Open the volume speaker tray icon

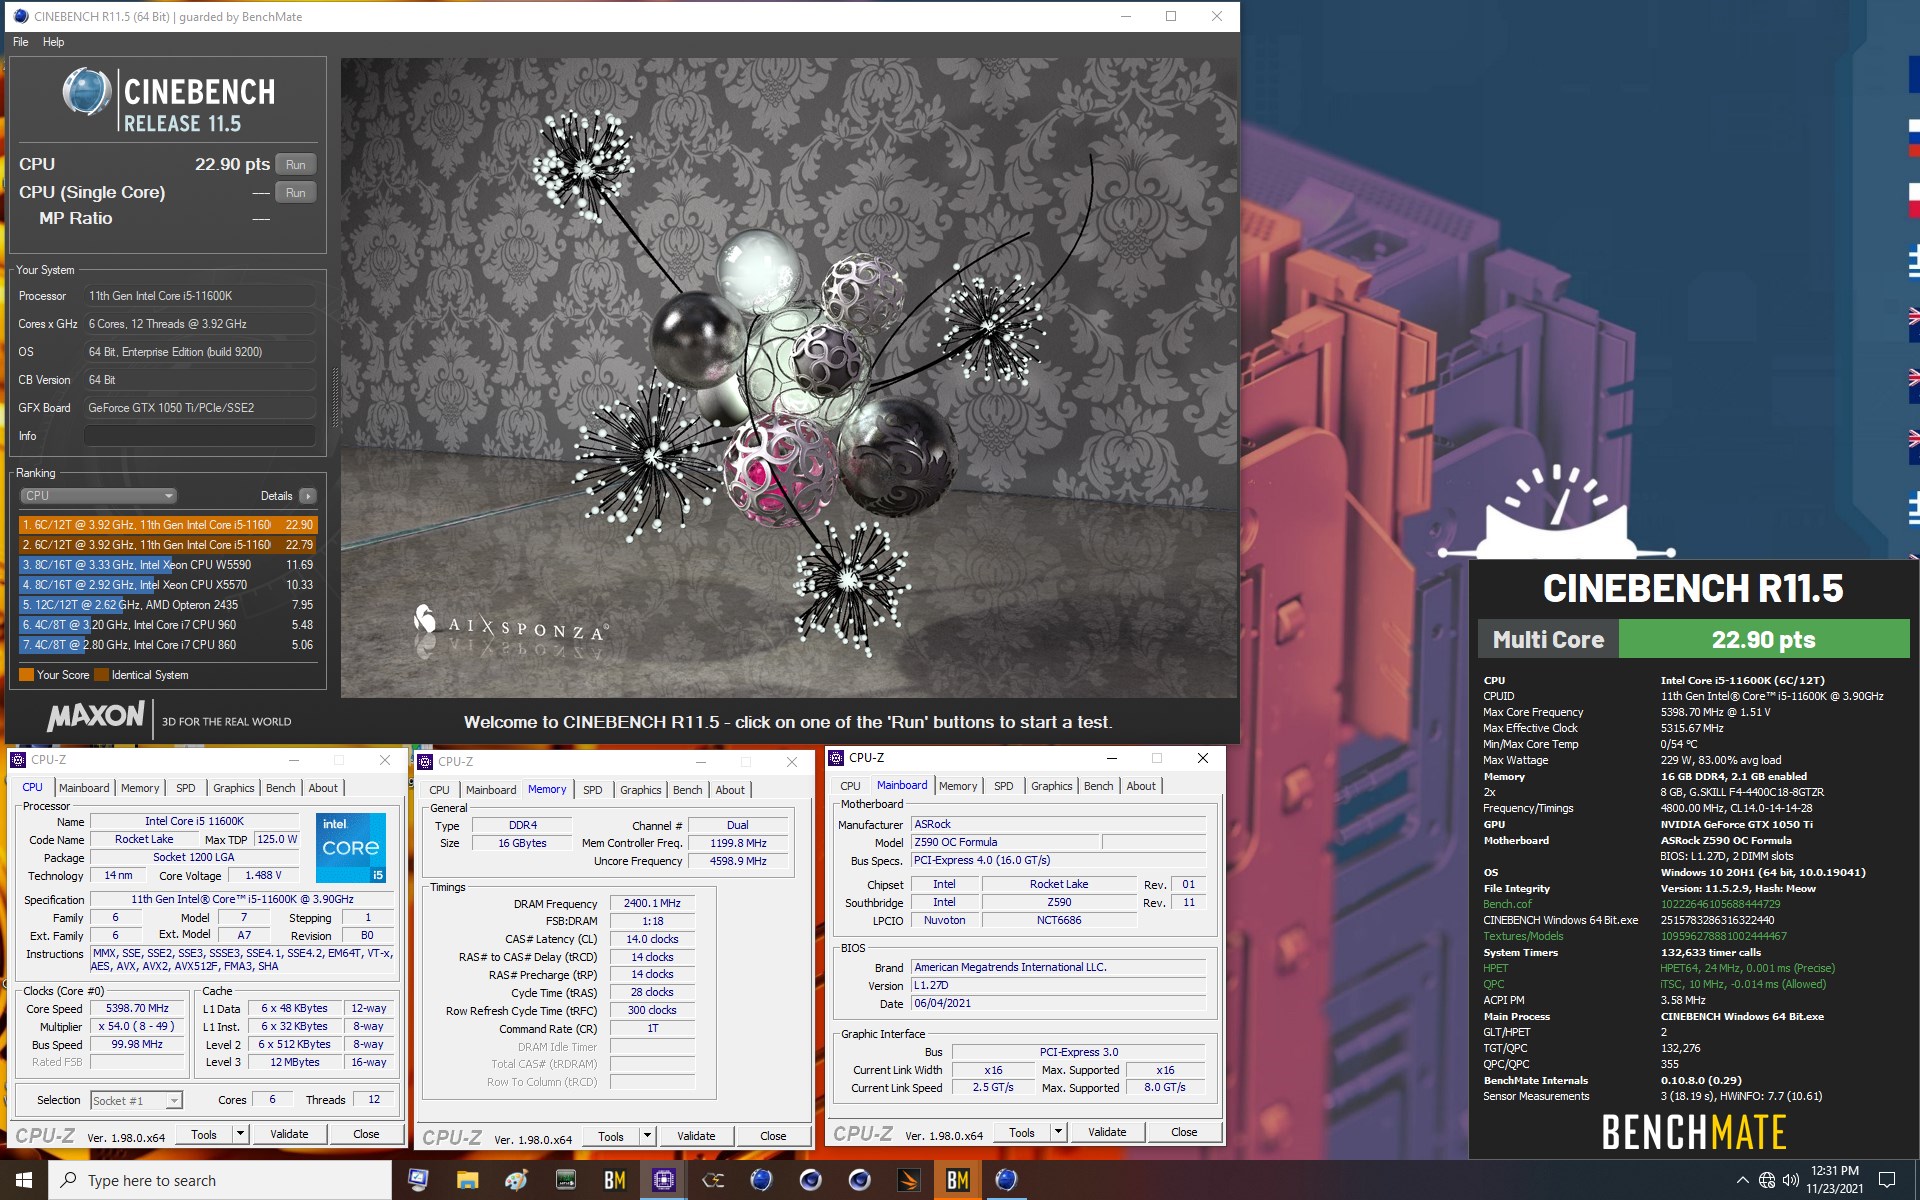1790,1180
